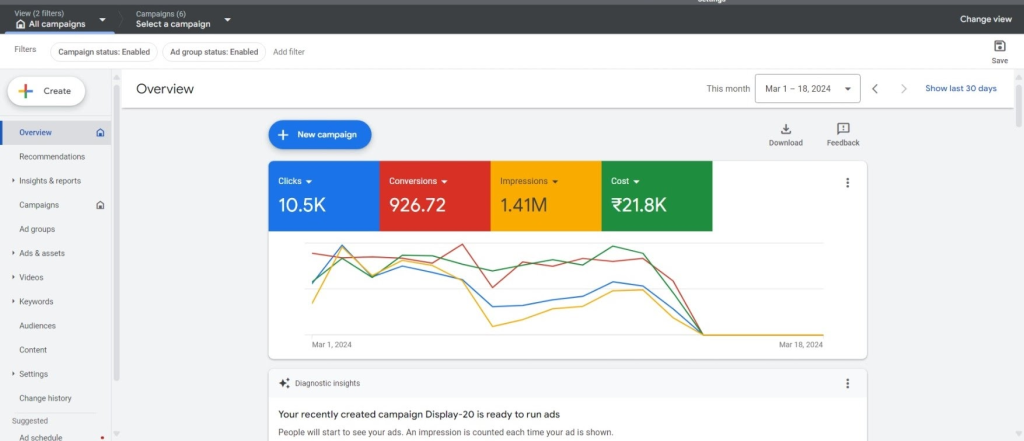Click the main page vertical scrollbar
The width and height of the screenshot is (1024, 441).
1019,105
